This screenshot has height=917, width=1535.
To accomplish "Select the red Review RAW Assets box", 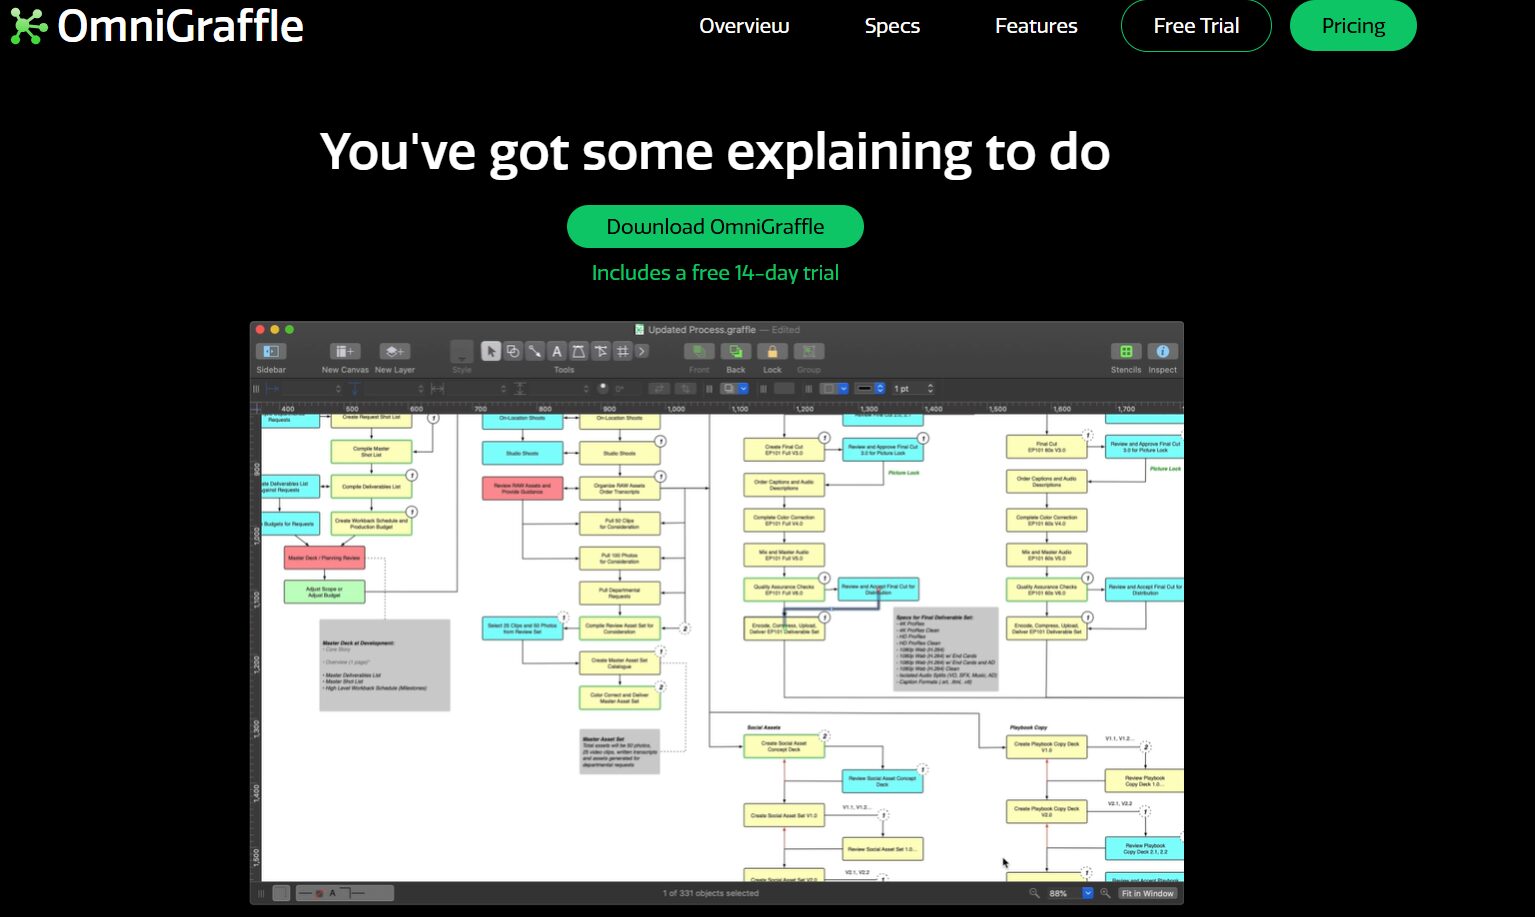I will (522, 488).
